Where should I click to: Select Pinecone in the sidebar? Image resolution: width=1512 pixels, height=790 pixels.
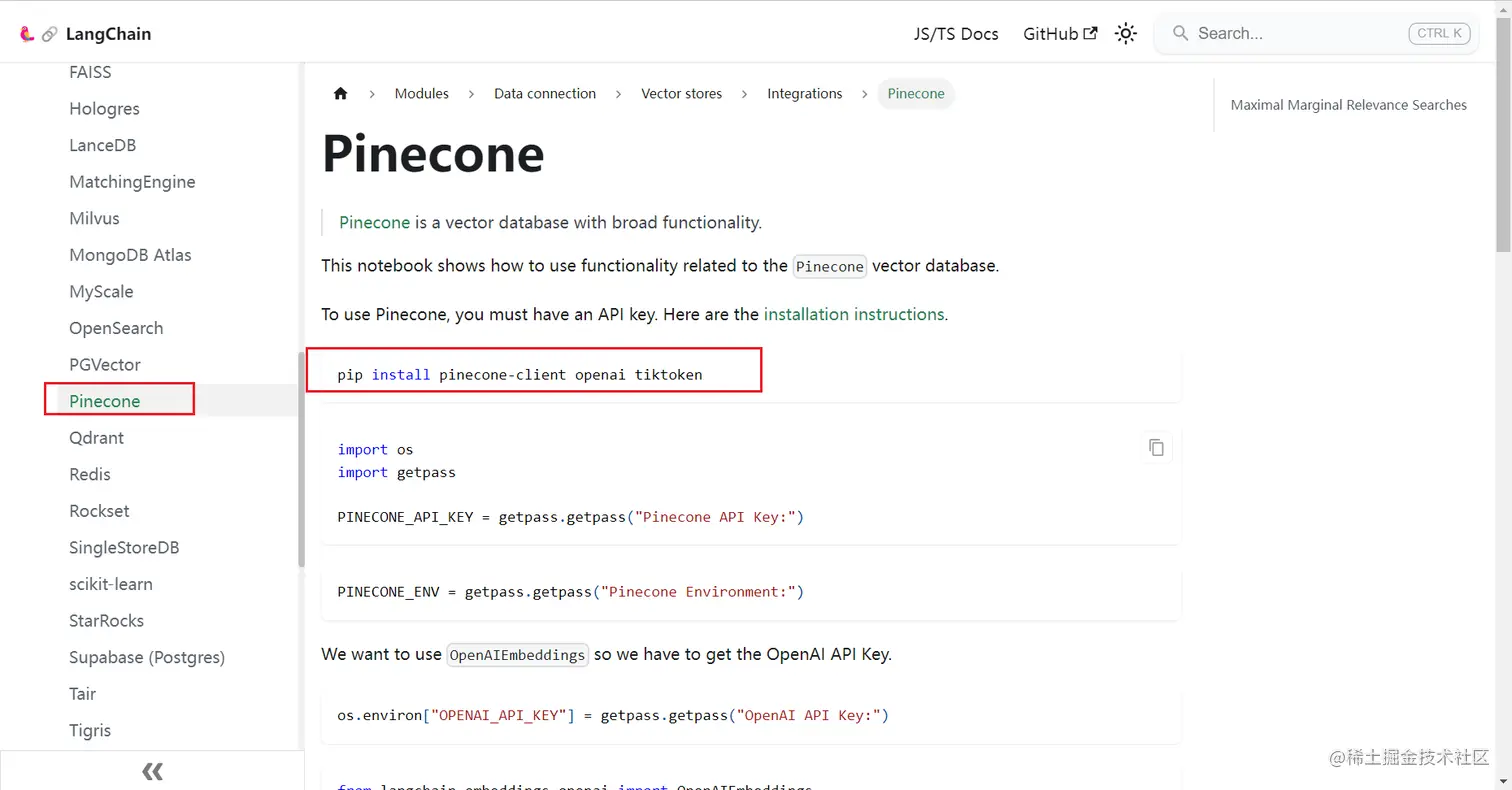point(105,401)
